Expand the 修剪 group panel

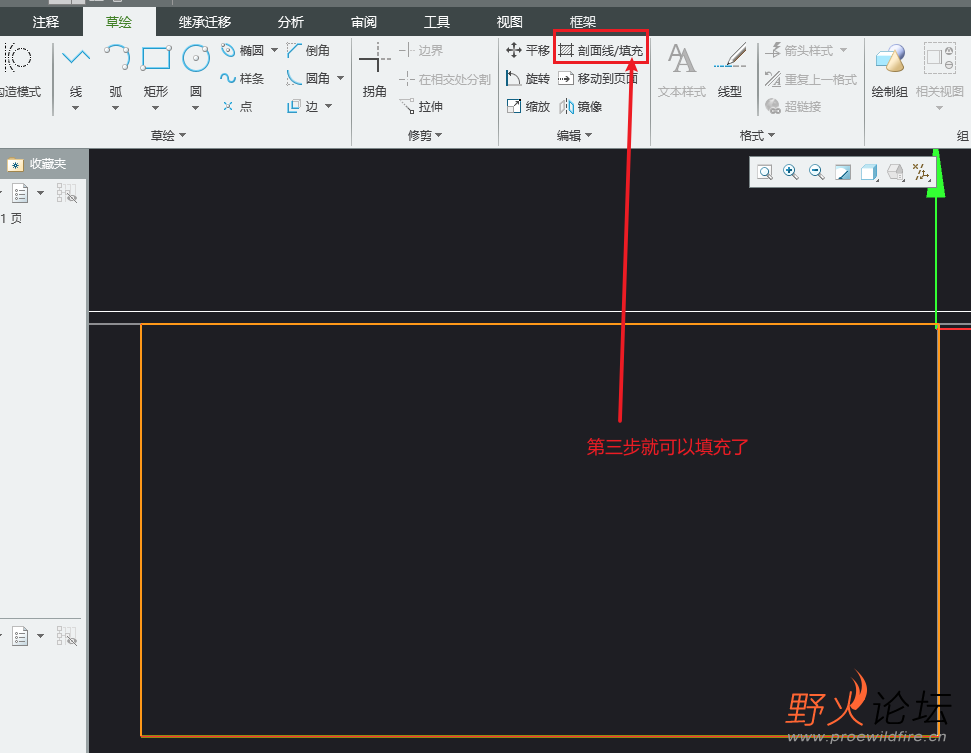pyautogui.click(x=425, y=135)
